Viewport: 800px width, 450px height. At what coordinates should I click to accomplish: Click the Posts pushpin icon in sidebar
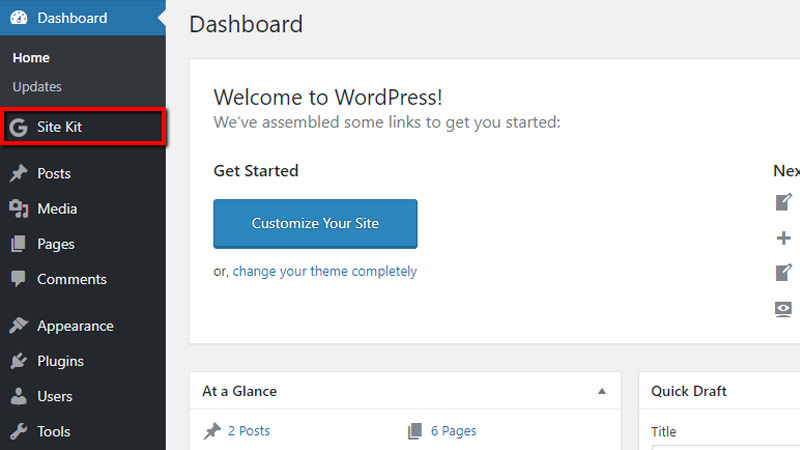(18, 173)
